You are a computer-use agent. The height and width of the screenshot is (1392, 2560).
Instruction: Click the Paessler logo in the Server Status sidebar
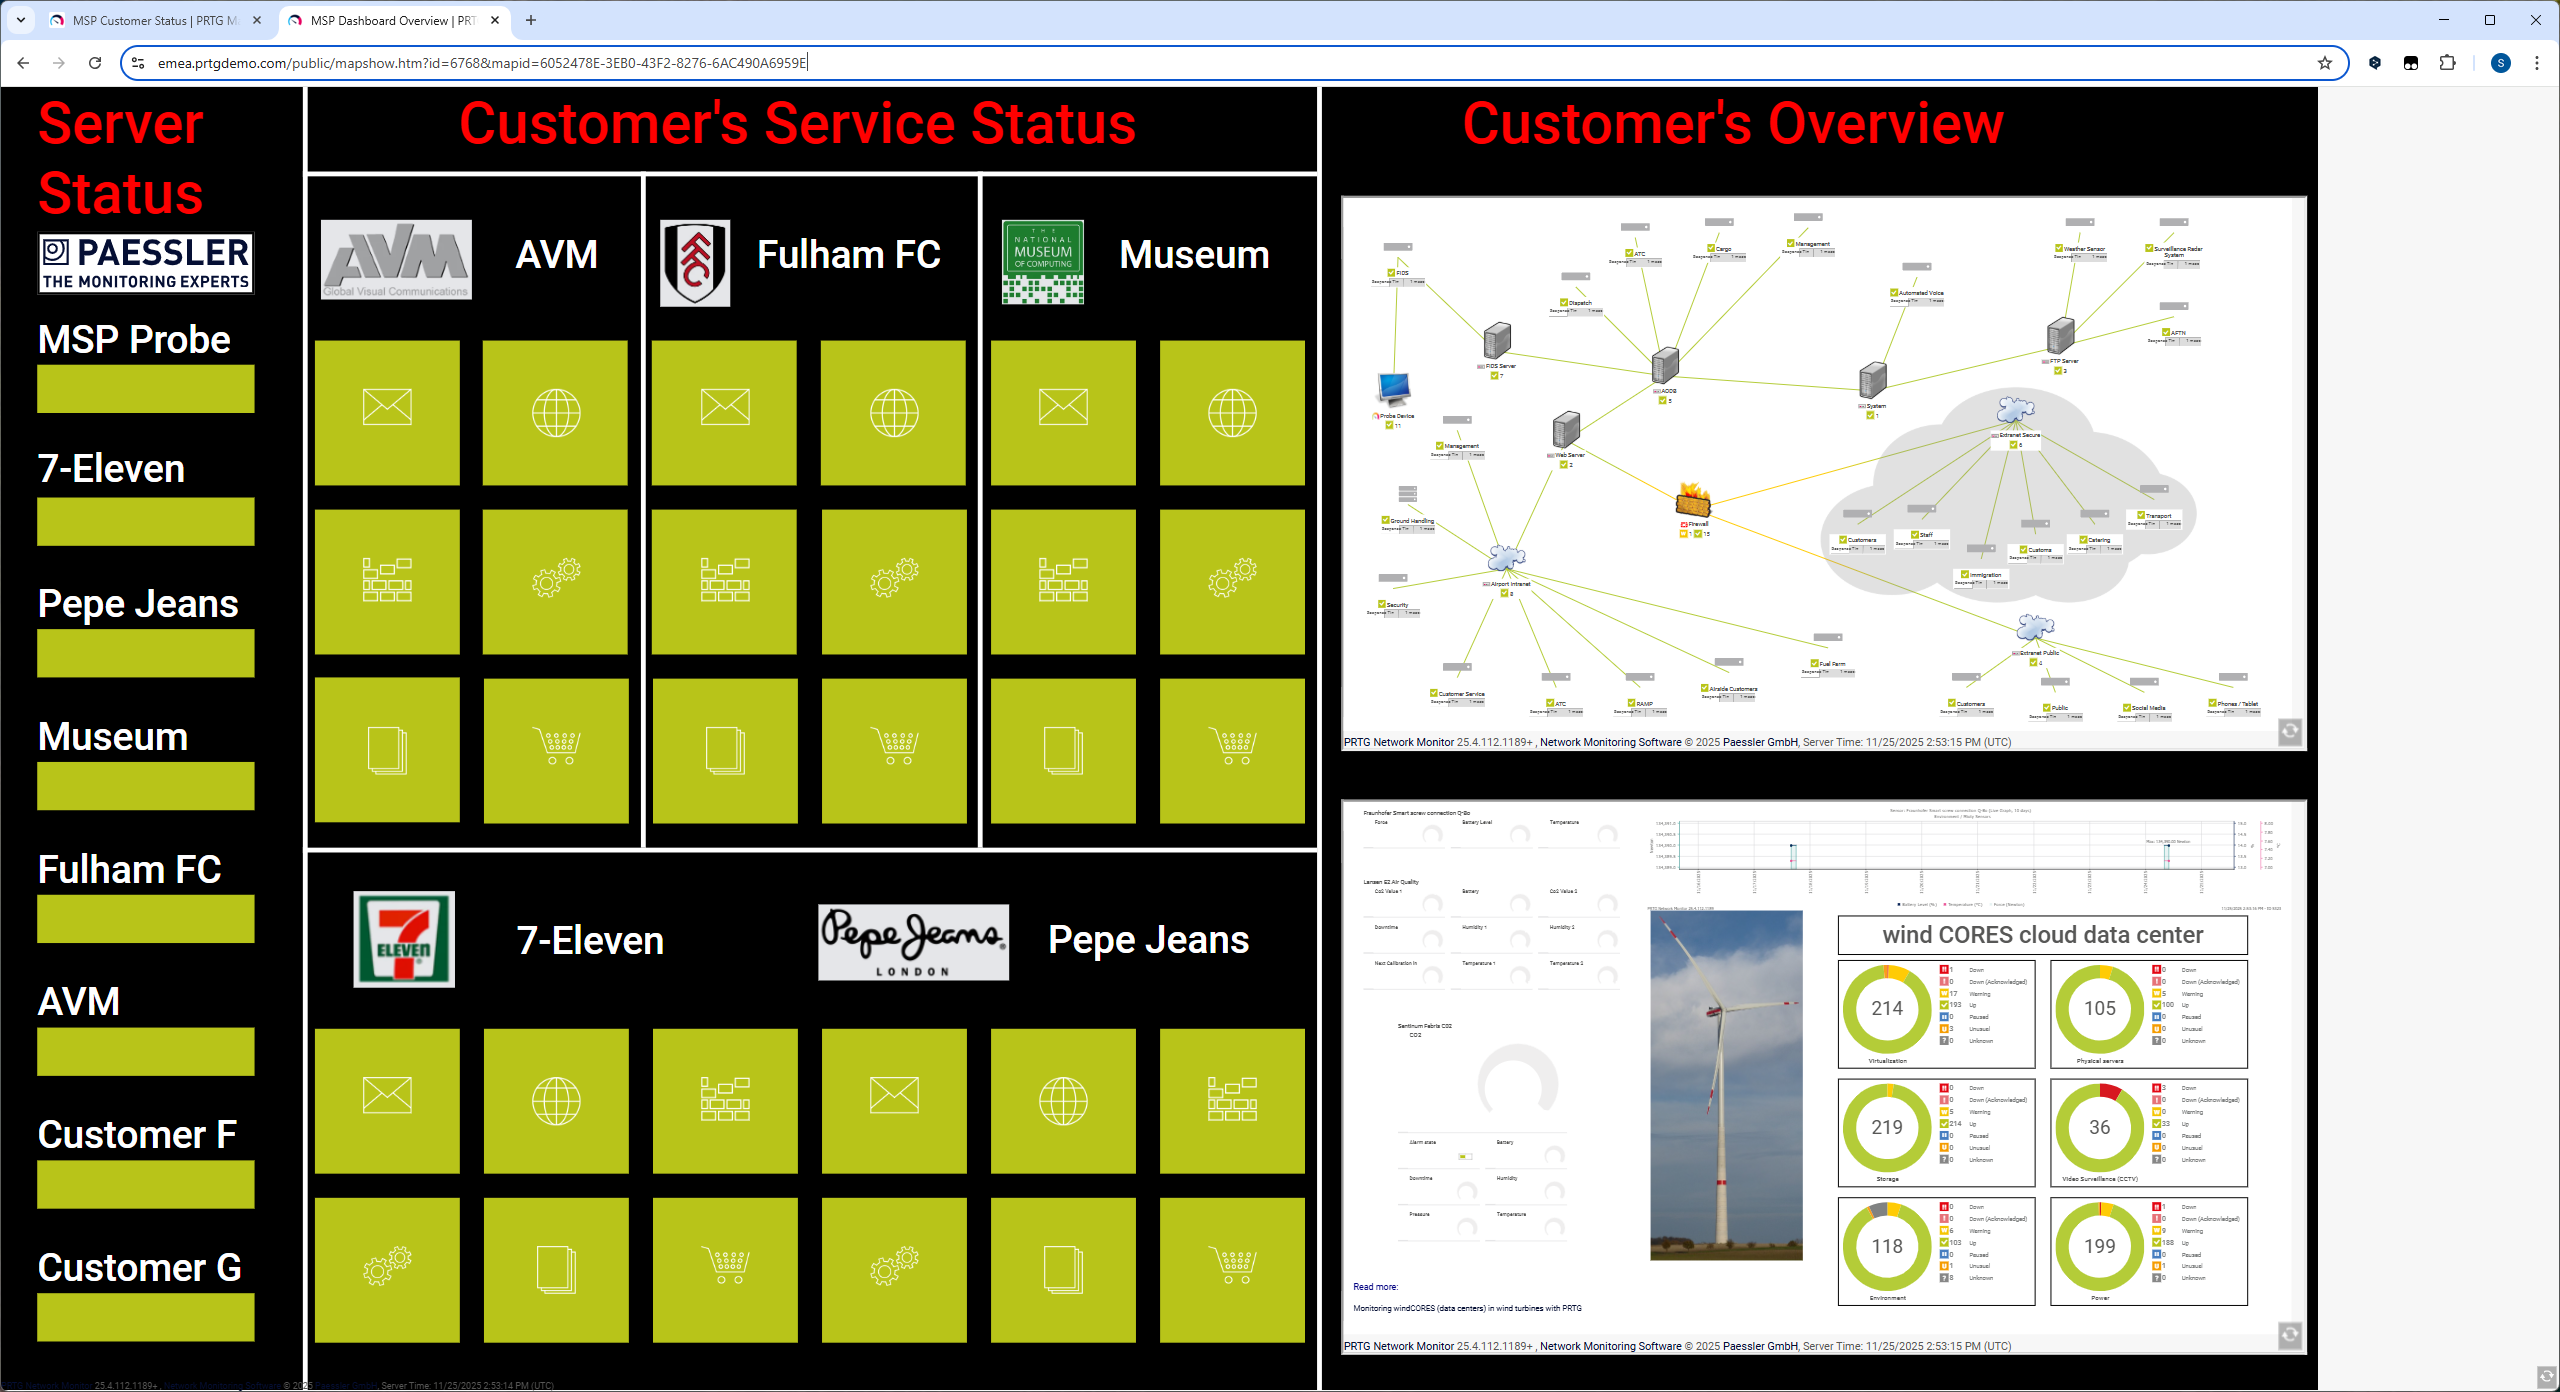(x=145, y=262)
